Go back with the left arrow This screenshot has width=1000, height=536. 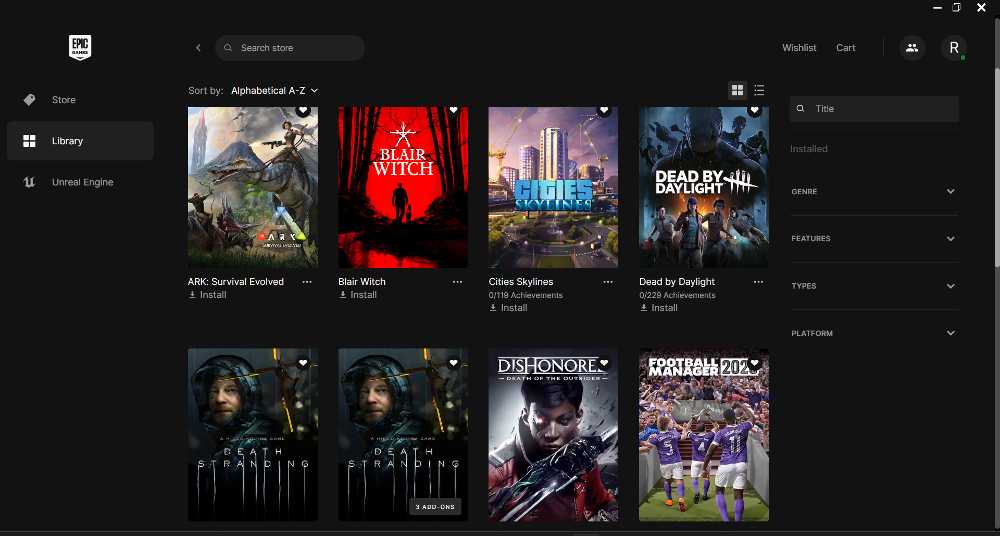(198, 48)
